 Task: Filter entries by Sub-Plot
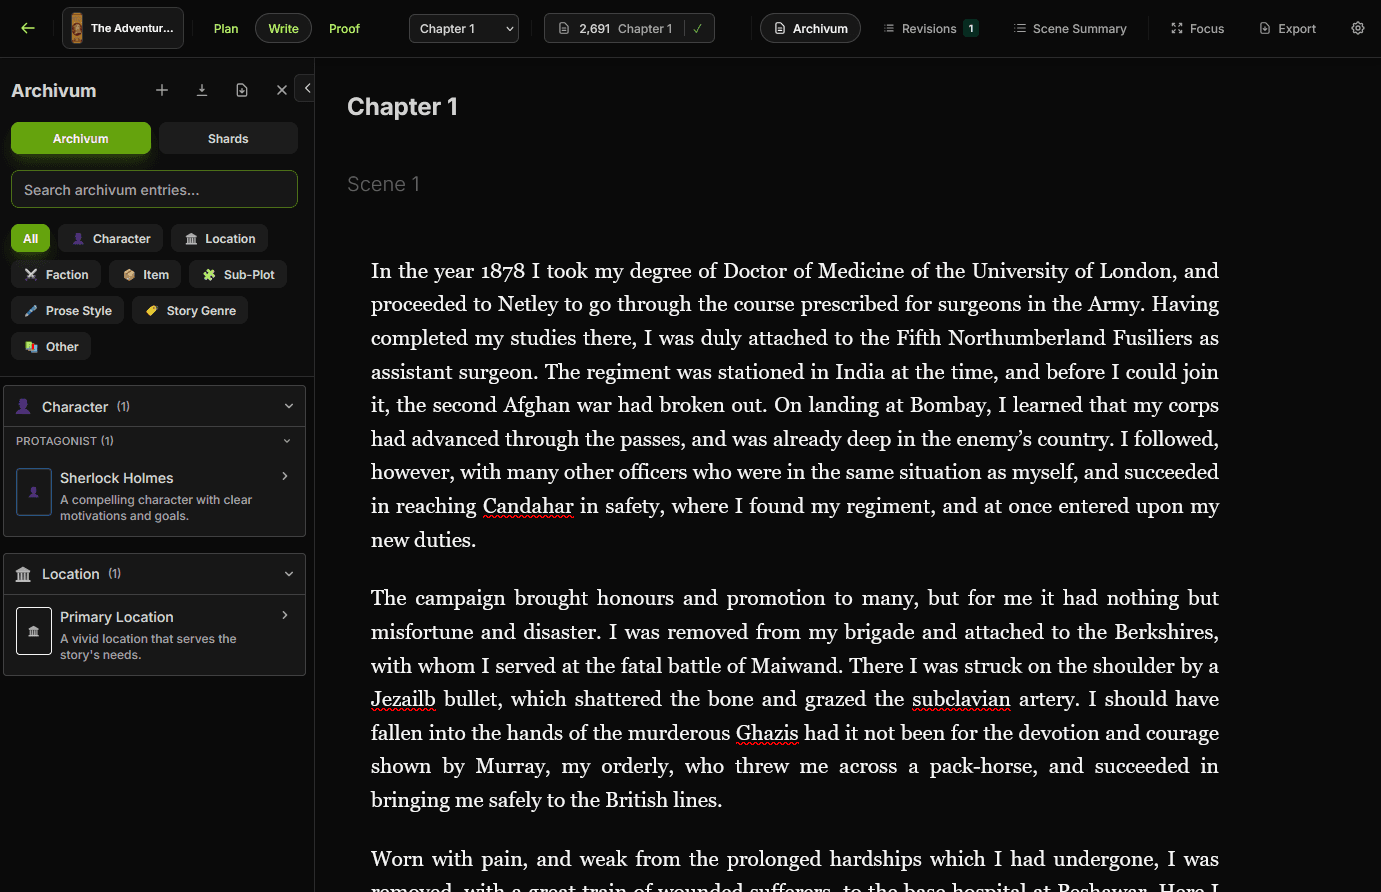point(238,274)
